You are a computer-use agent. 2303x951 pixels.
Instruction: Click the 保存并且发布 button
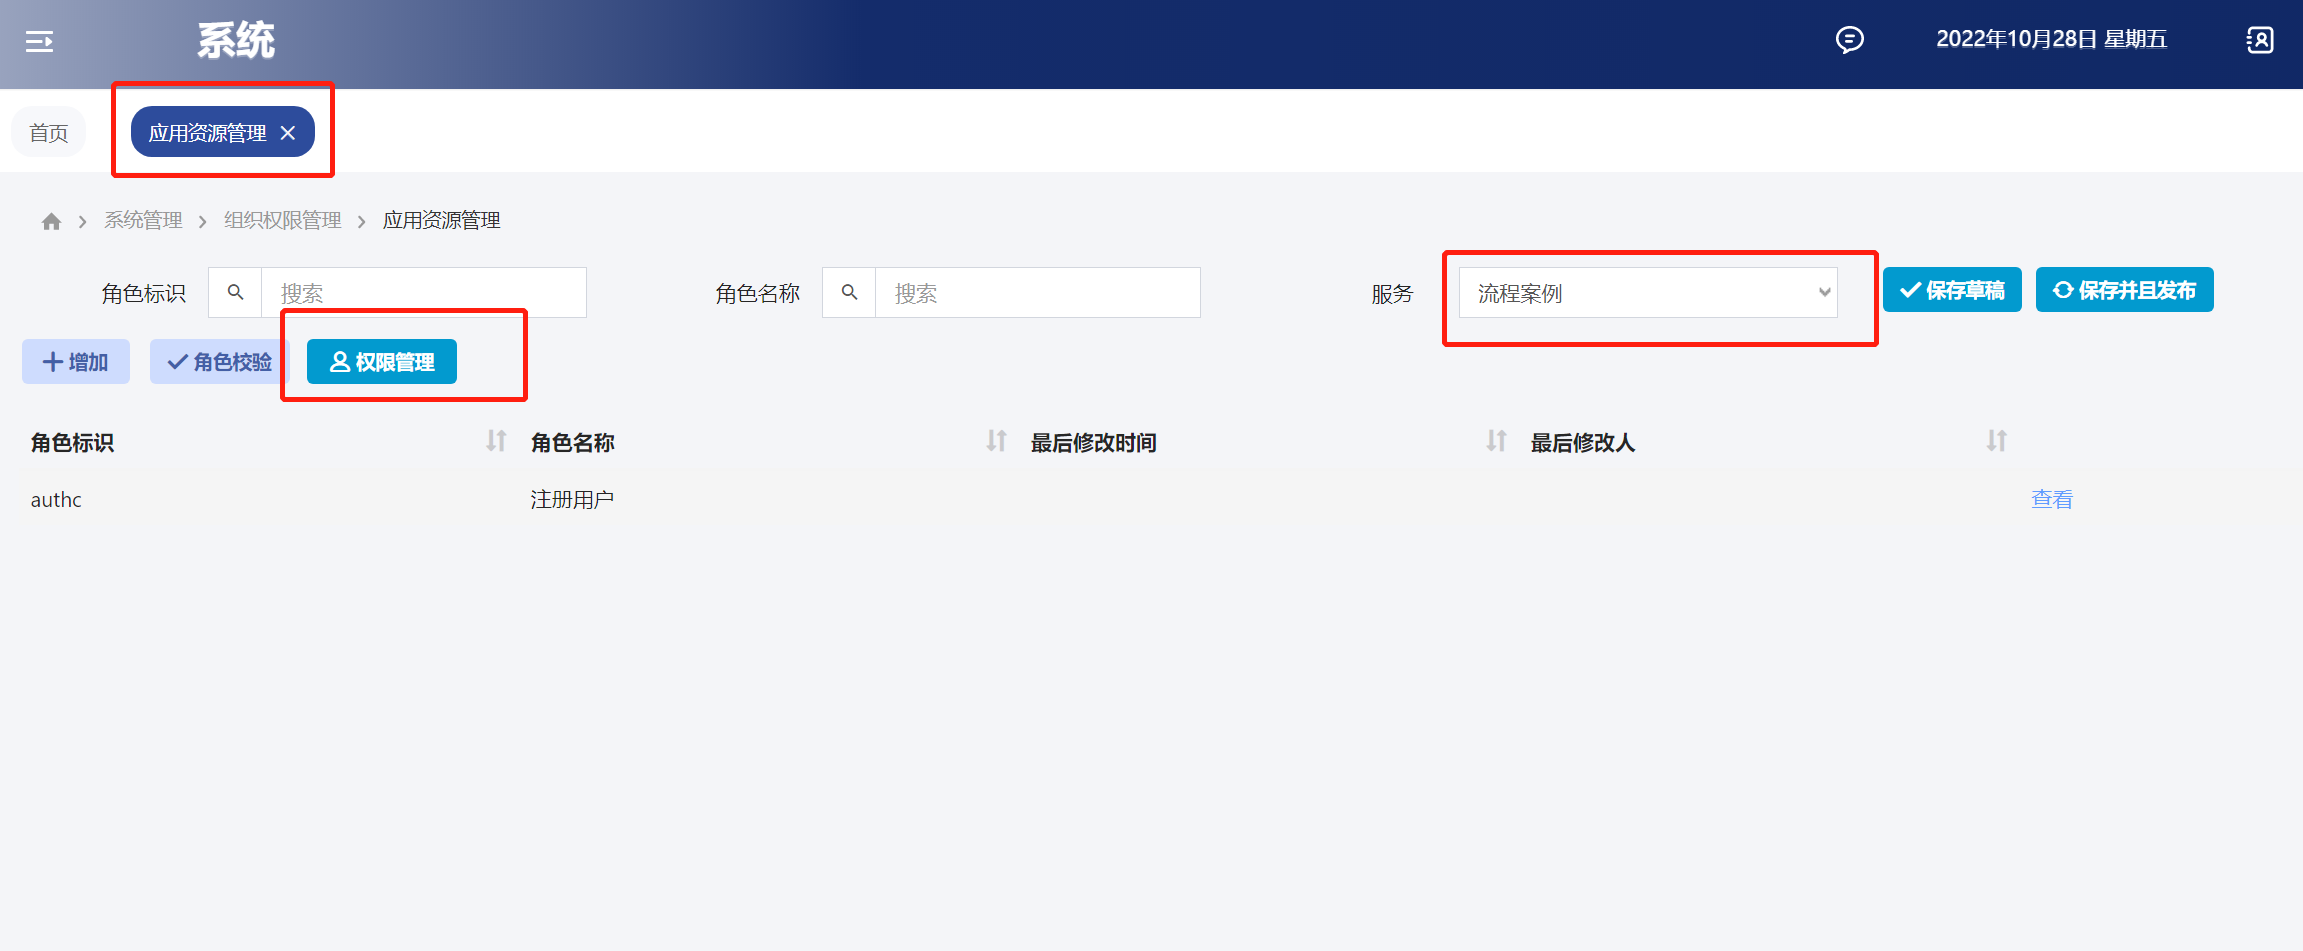[x=2124, y=290]
